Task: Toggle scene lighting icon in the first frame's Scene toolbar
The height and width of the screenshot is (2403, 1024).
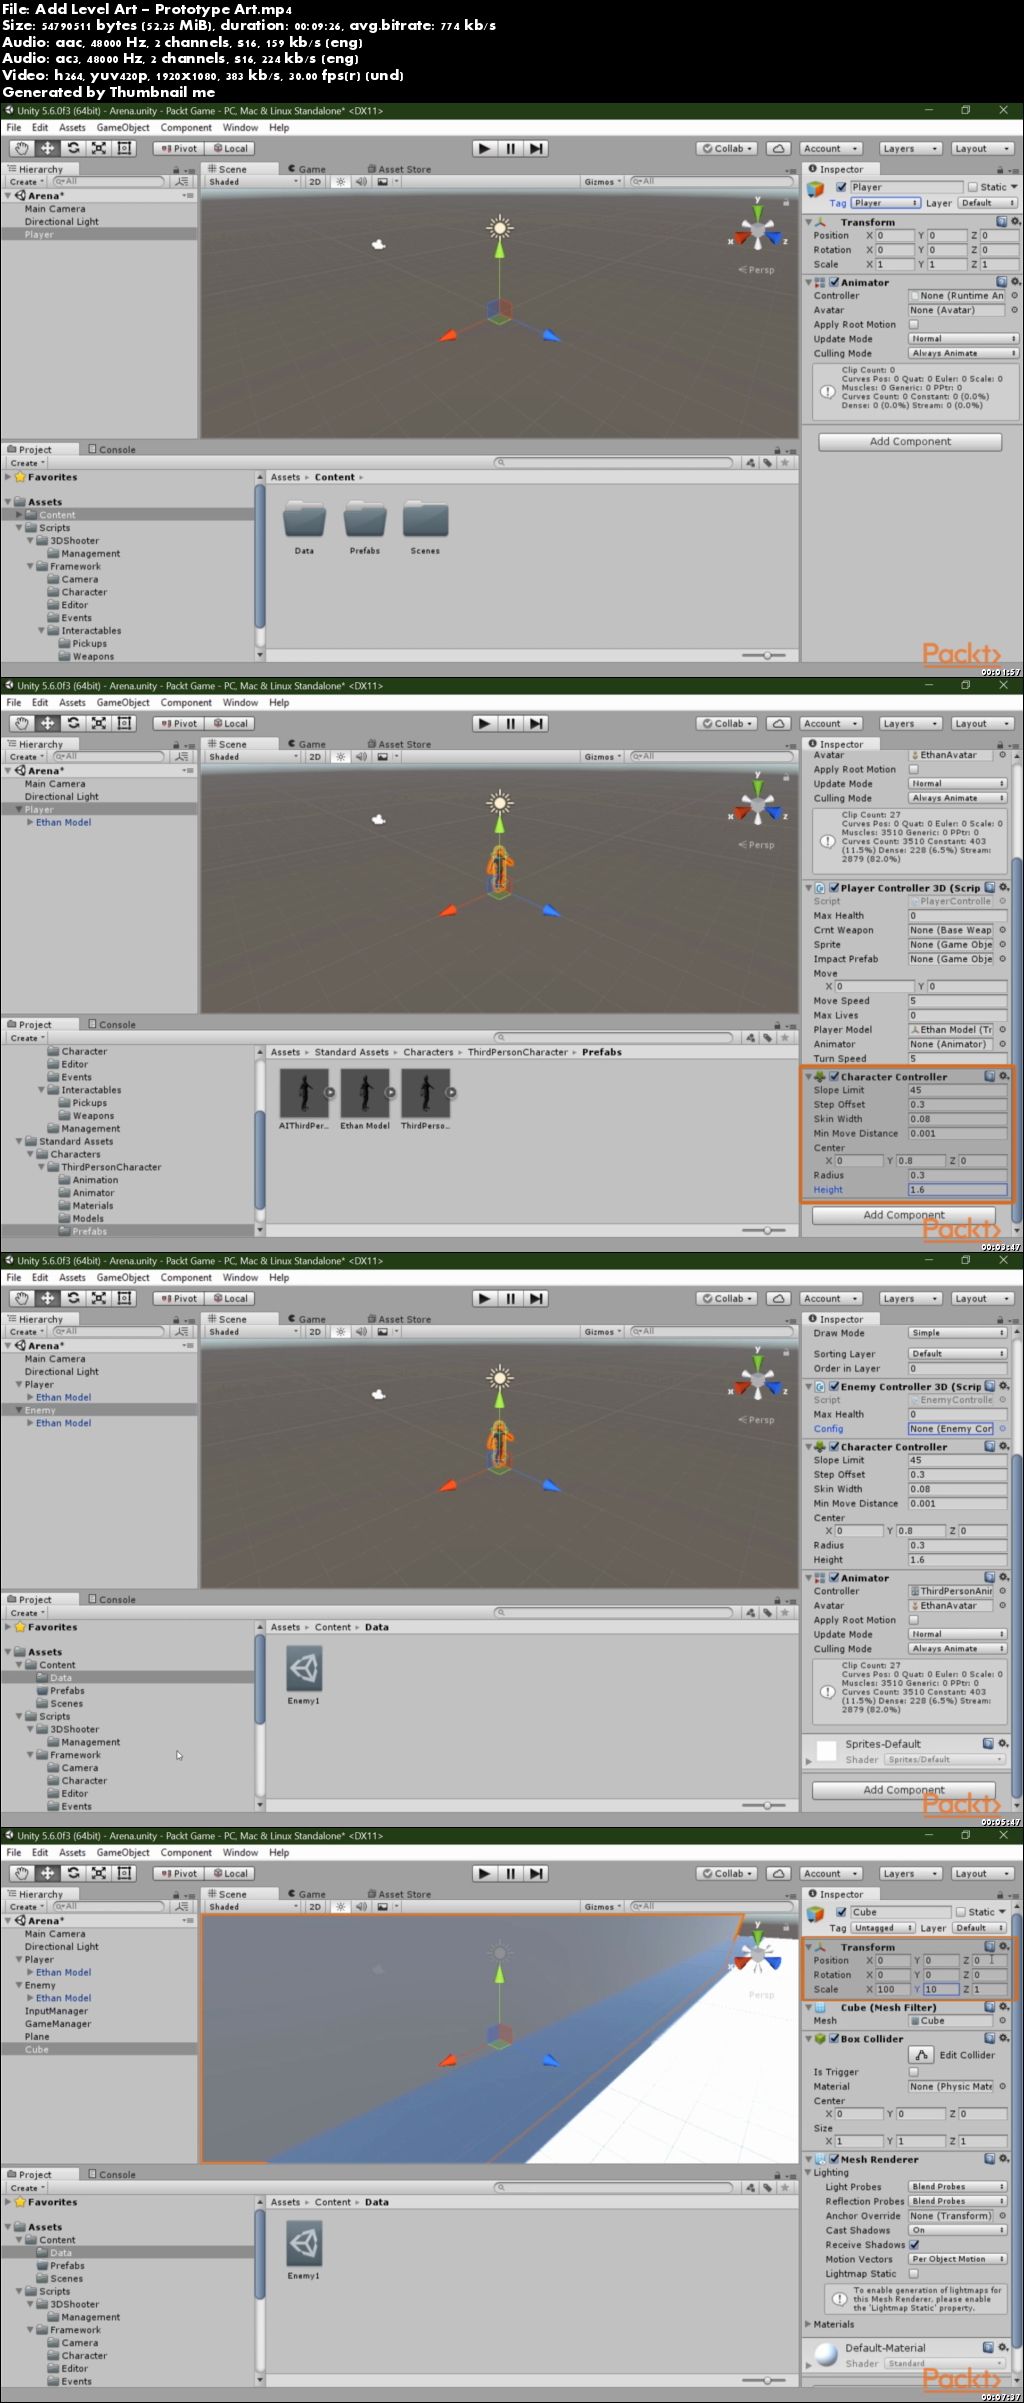Action: tap(341, 182)
